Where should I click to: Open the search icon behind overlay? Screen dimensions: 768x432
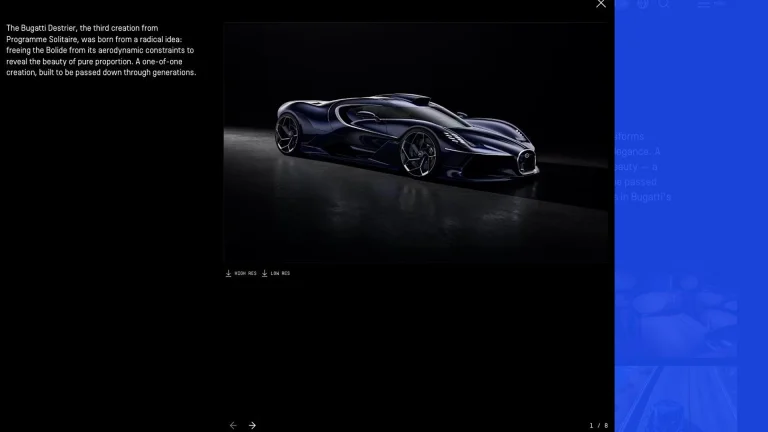tap(664, 4)
